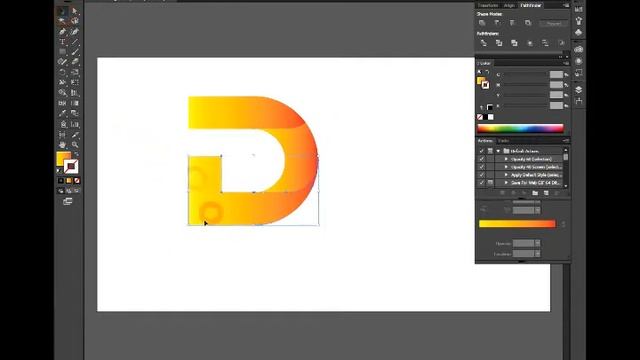640x360 pixels.
Task: Toggle dialog box for Default Actions set
Action: click(x=490, y=151)
